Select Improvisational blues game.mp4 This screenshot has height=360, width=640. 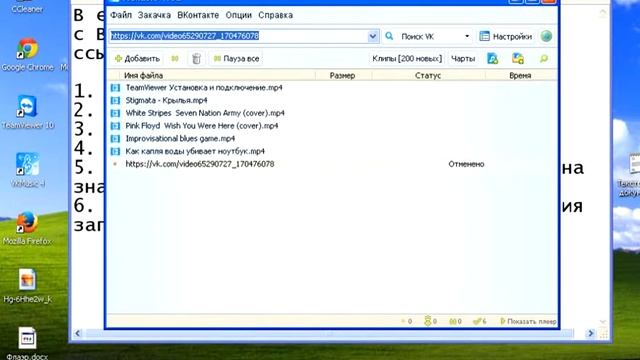[x=180, y=138]
